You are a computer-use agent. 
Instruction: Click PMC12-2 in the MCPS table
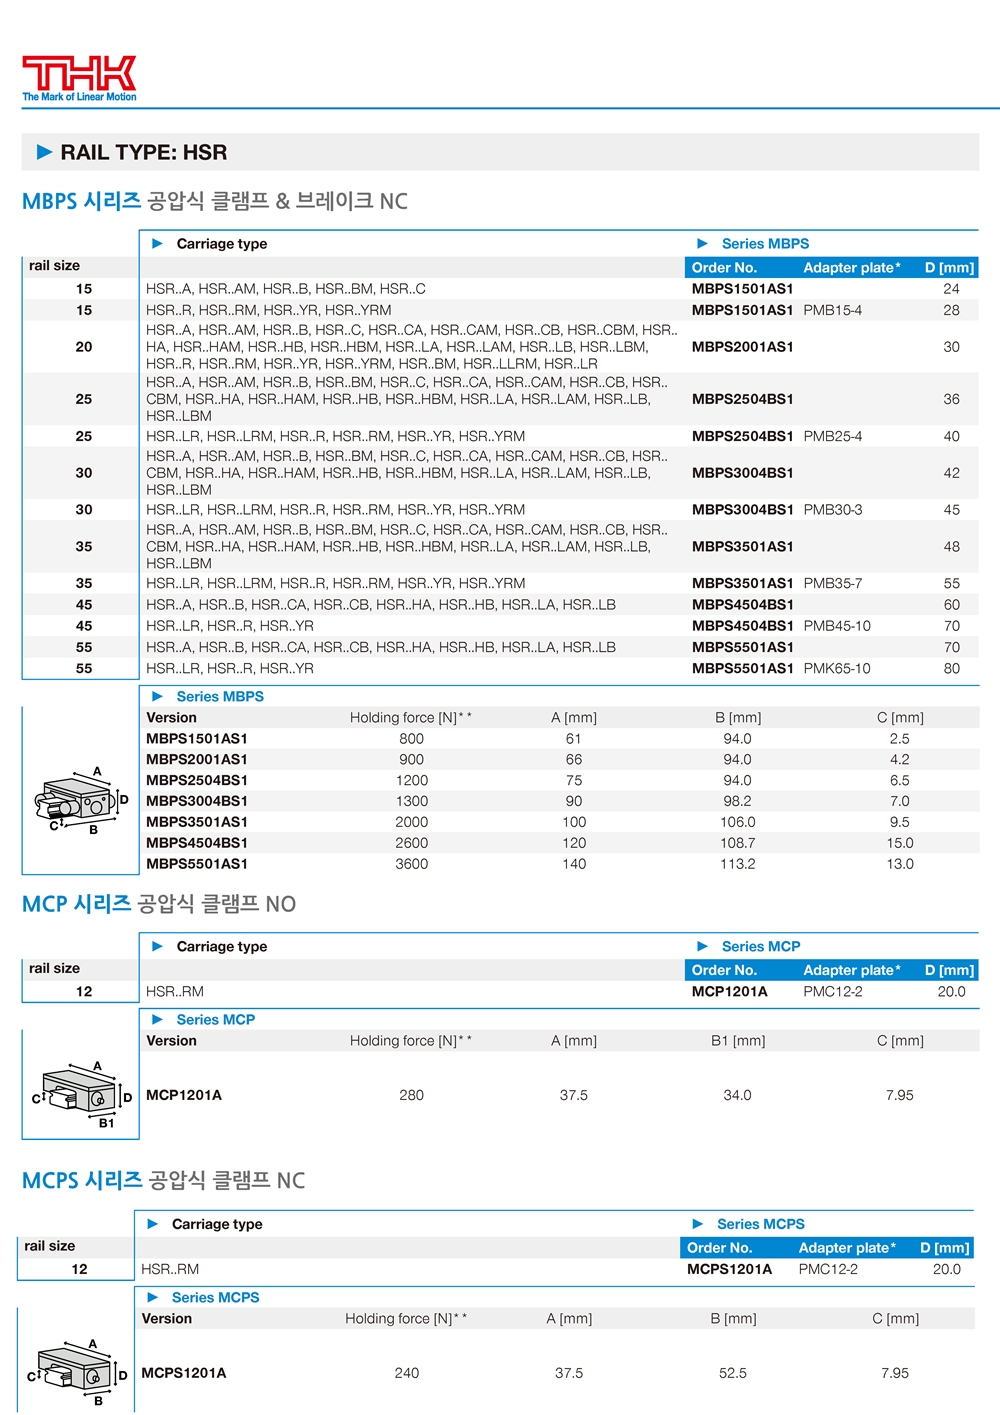[828, 1270]
